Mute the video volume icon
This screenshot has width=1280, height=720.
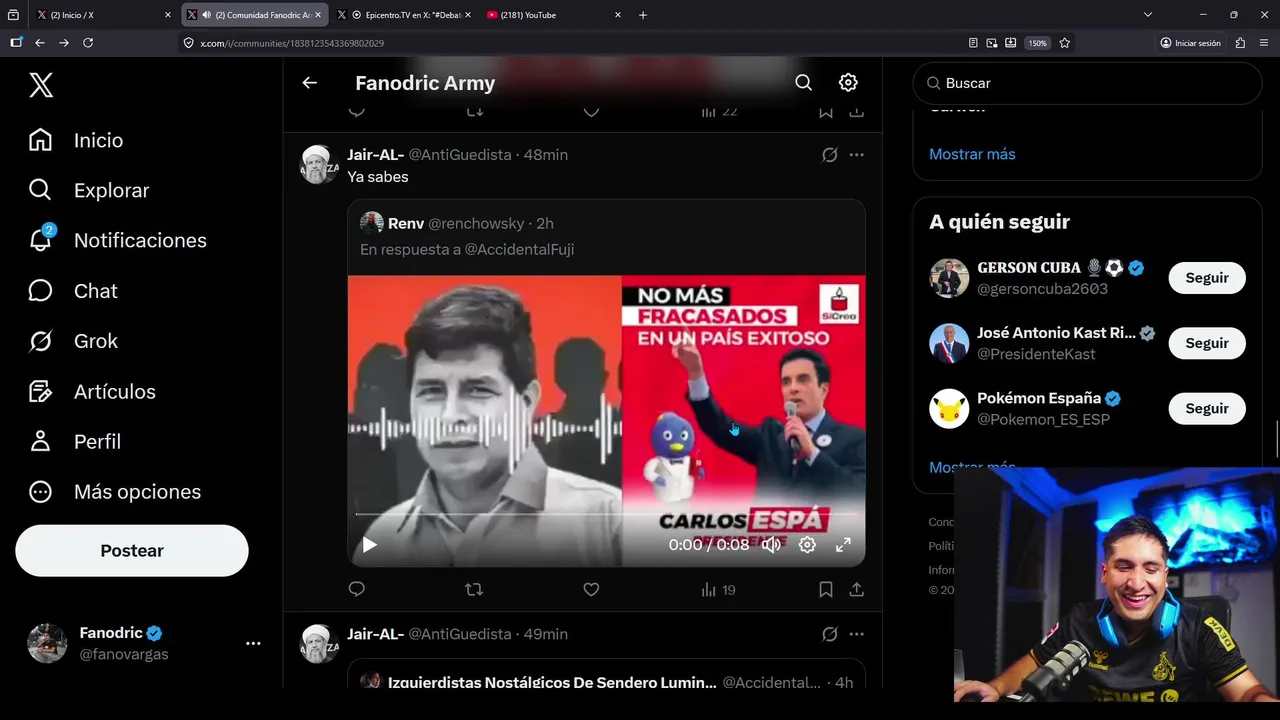pyautogui.click(x=771, y=545)
